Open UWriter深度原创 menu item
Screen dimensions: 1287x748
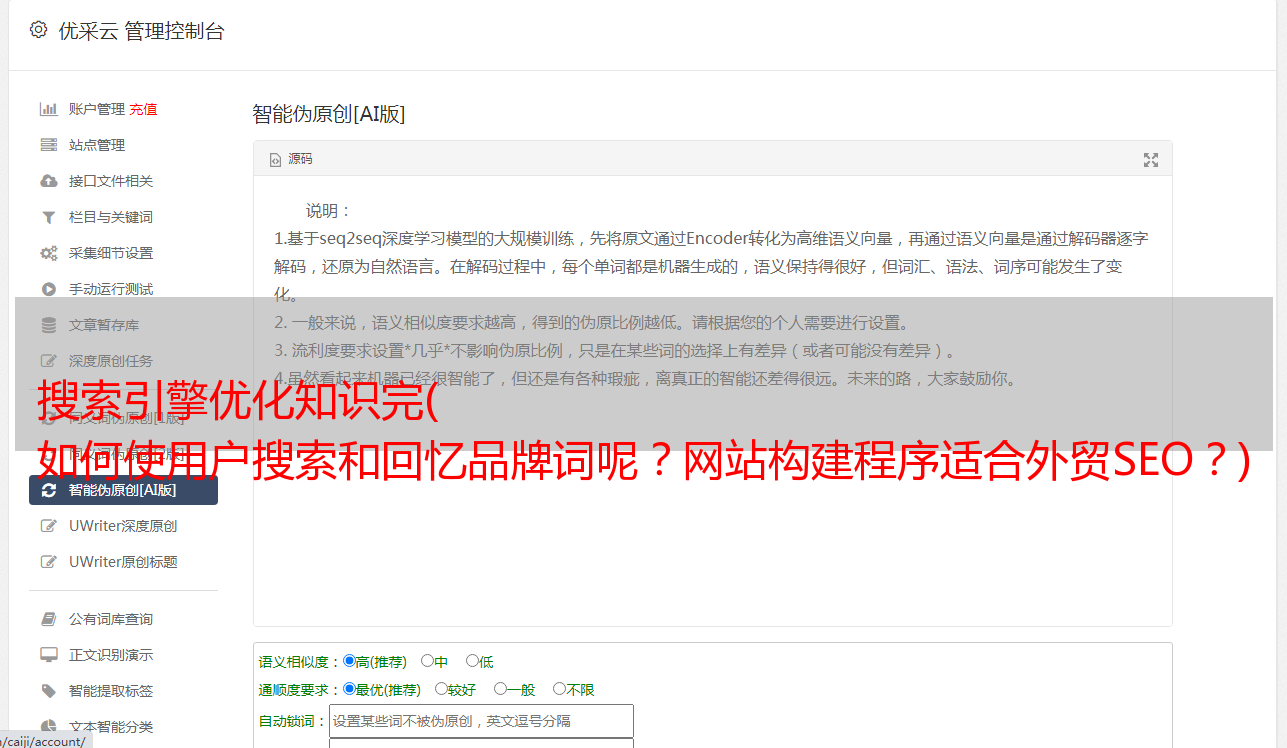(x=123, y=526)
